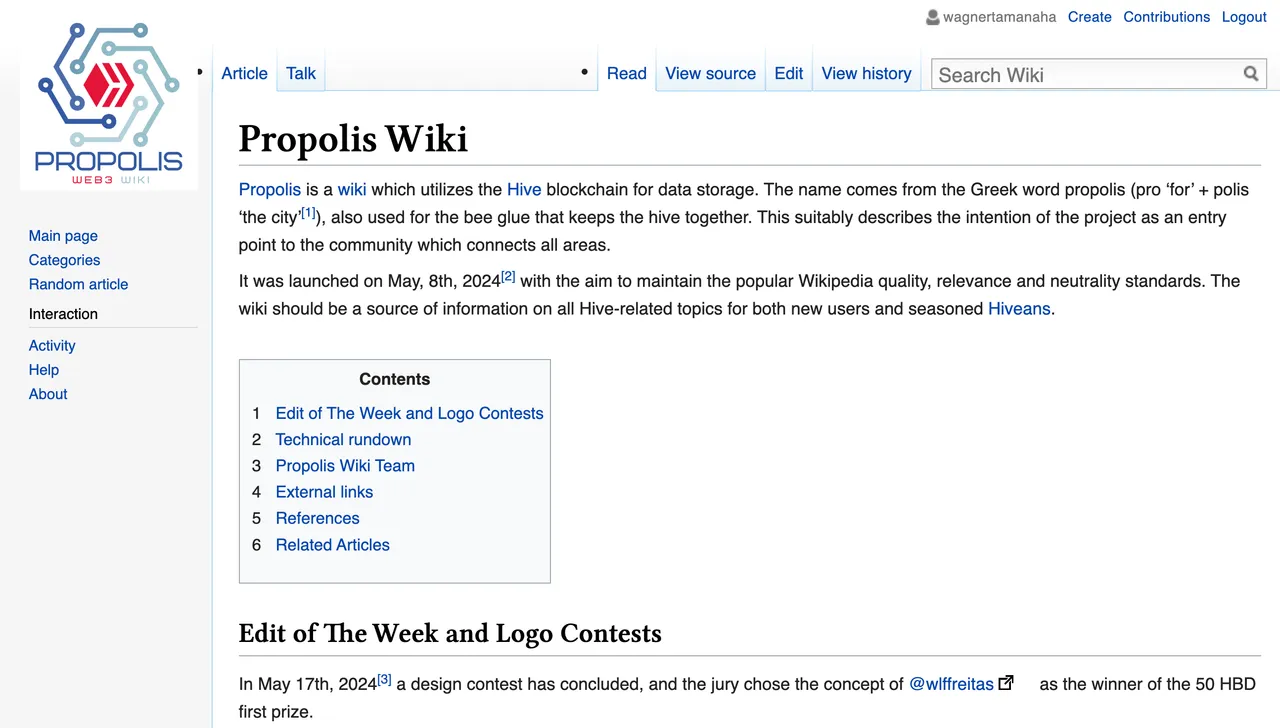Jump to Related Articles section
This screenshot has height=728, width=1280.
pyautogui.click(x=333, y=545)
